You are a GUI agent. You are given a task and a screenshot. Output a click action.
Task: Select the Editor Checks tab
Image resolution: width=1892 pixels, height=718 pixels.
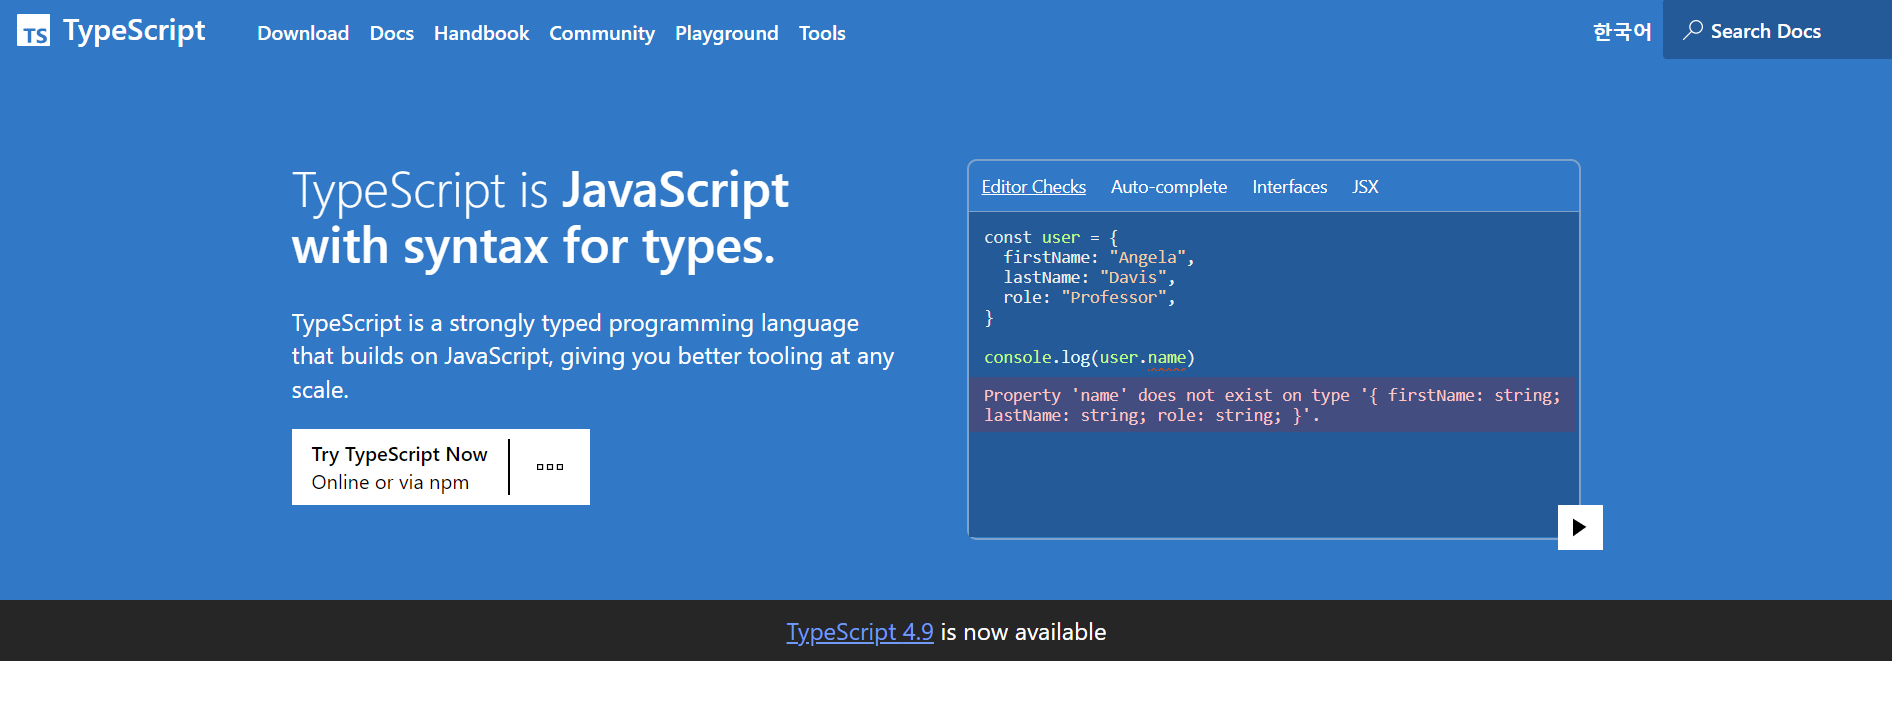(1033, 187)
